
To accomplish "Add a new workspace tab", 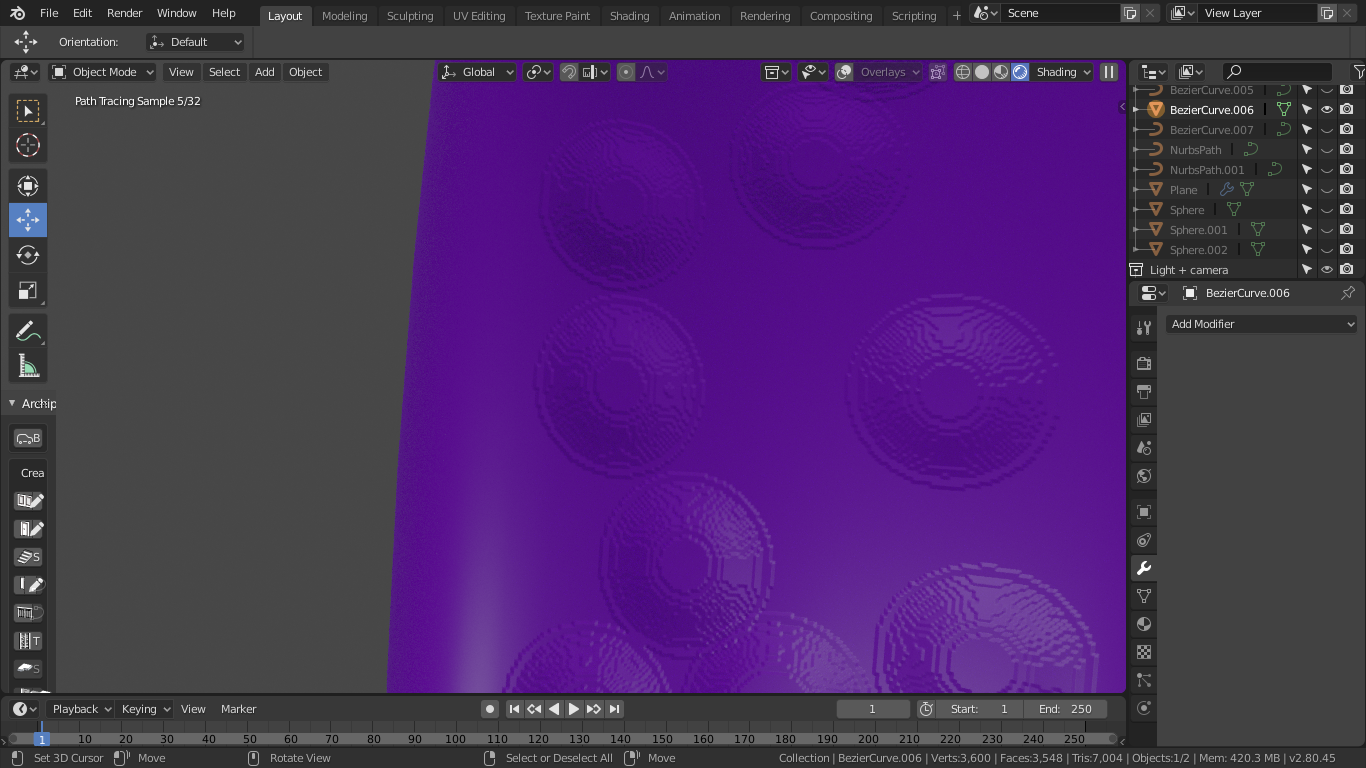I will (956, 15).
